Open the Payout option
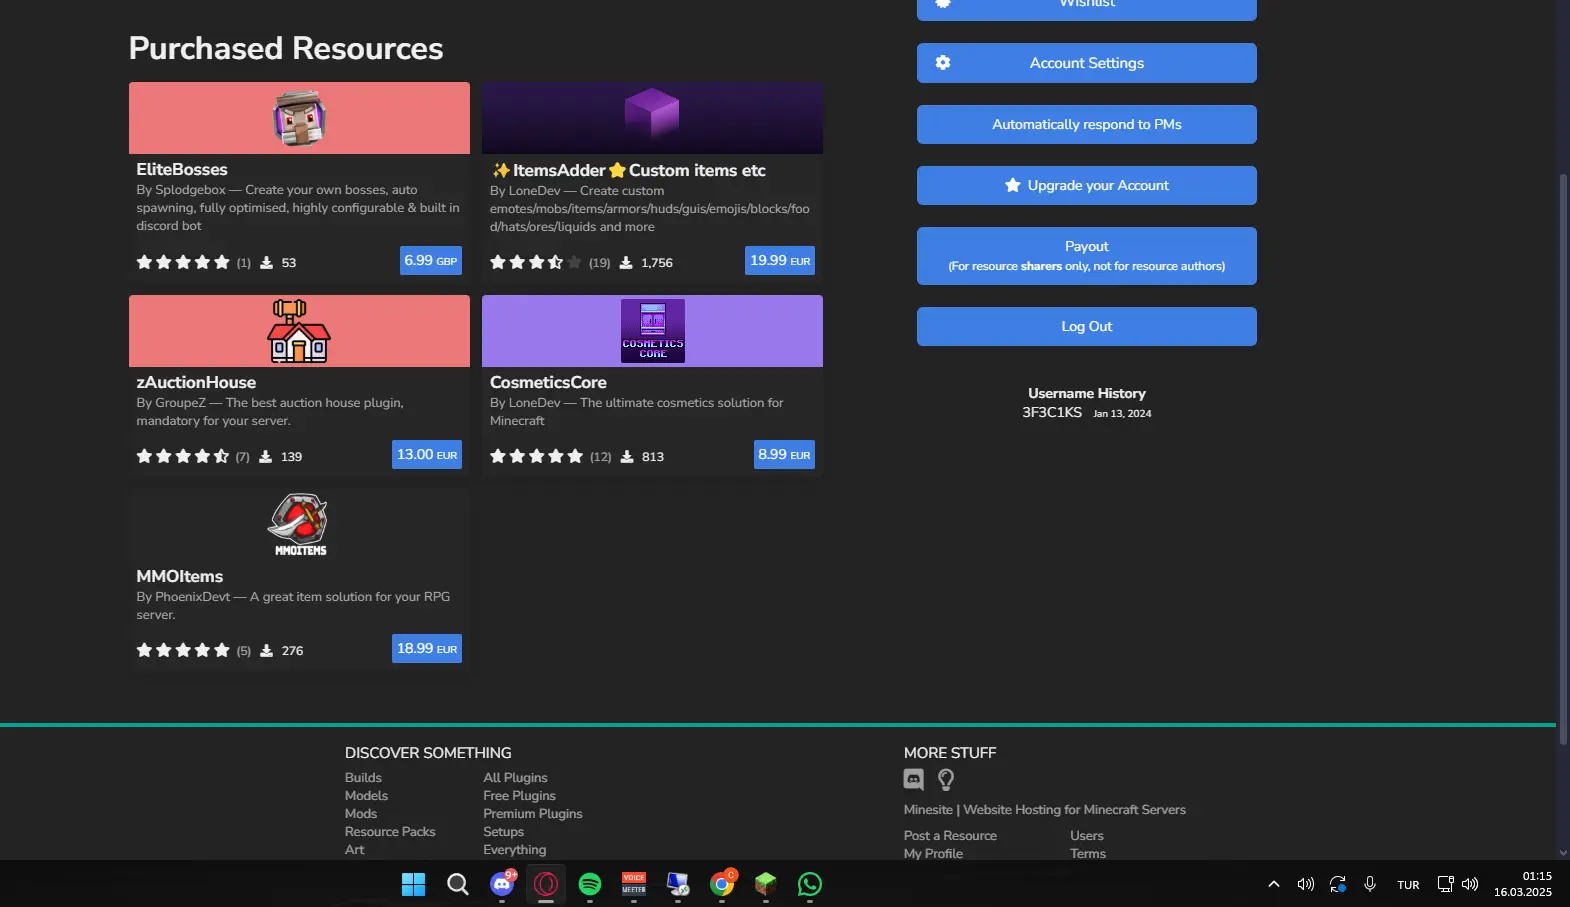 pos(1087,256)
